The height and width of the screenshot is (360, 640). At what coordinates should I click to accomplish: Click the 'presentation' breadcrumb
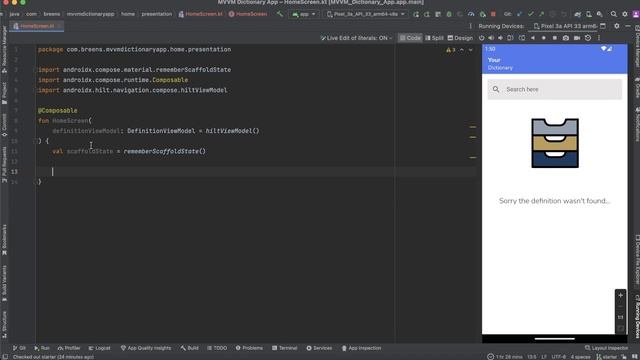(157, 14)
